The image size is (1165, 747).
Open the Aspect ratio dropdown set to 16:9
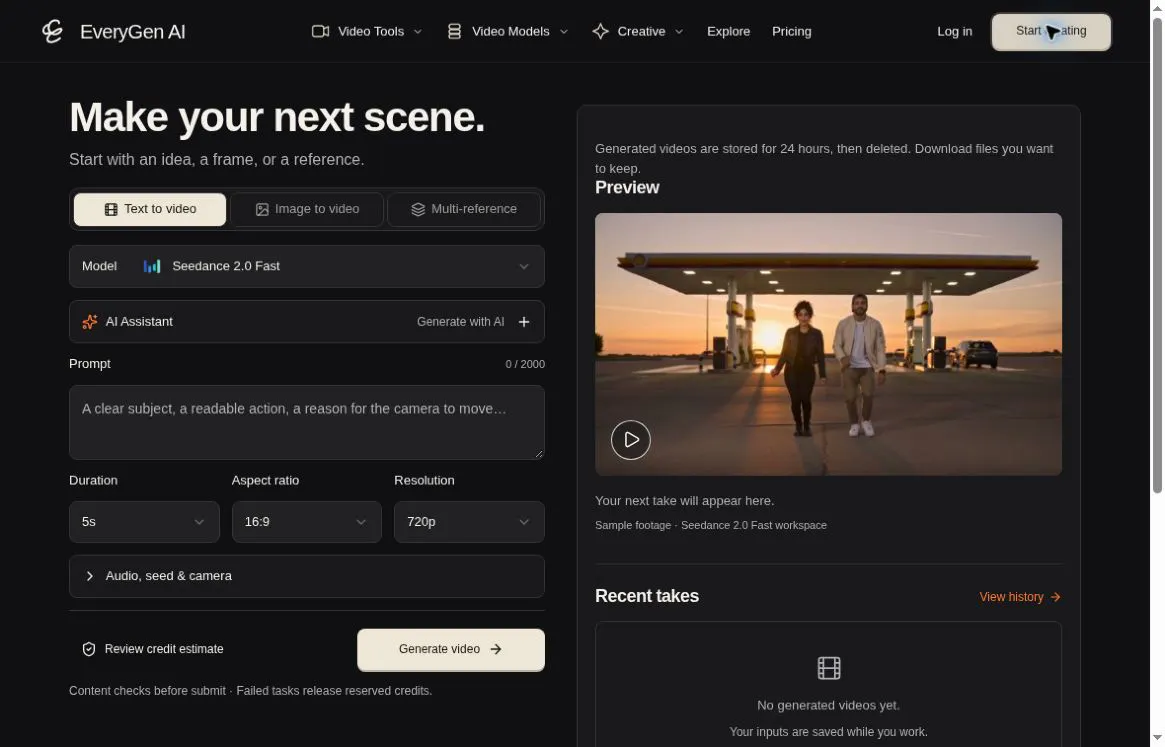[307, 522]
